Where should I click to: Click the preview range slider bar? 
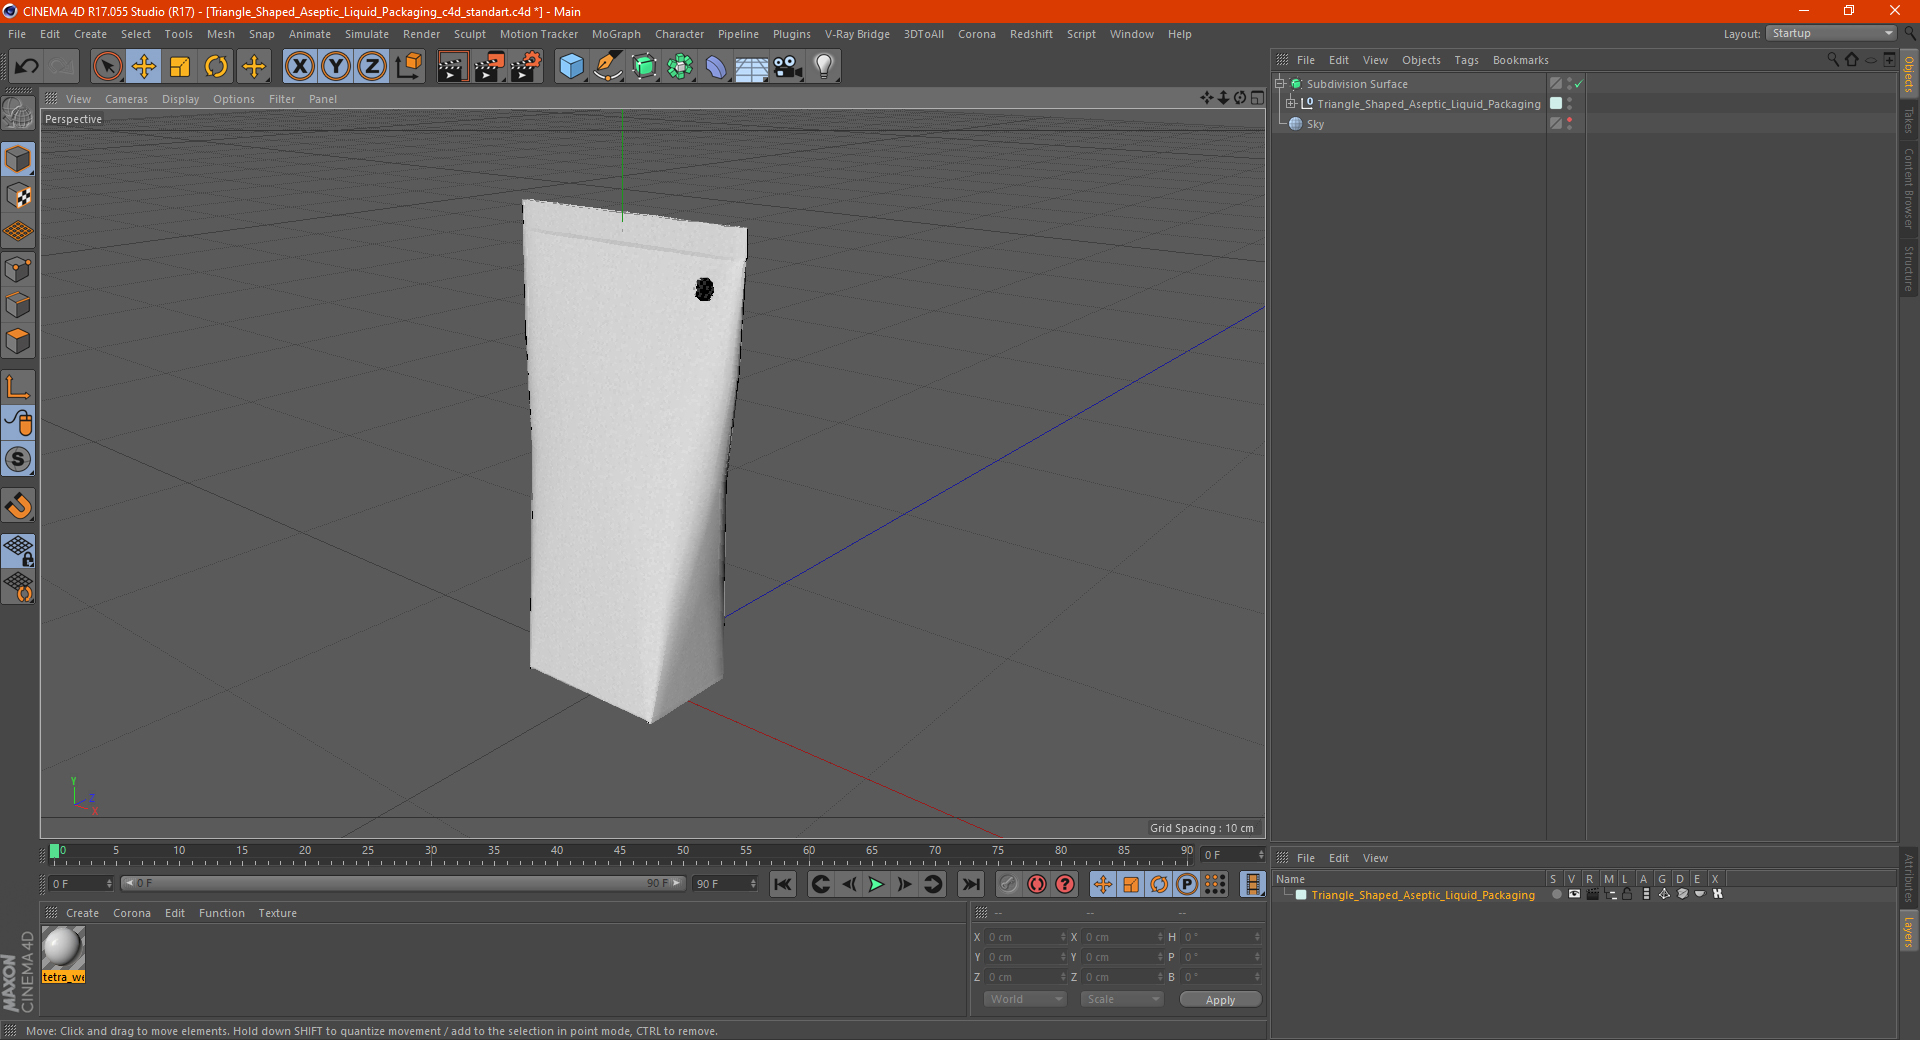tap(403, 884)
